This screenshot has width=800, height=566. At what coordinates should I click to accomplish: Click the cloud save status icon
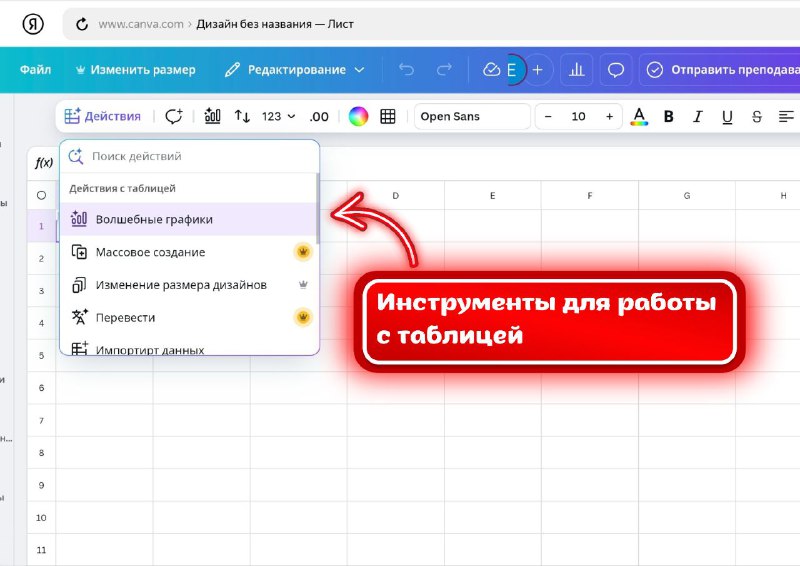pos(491,69)
